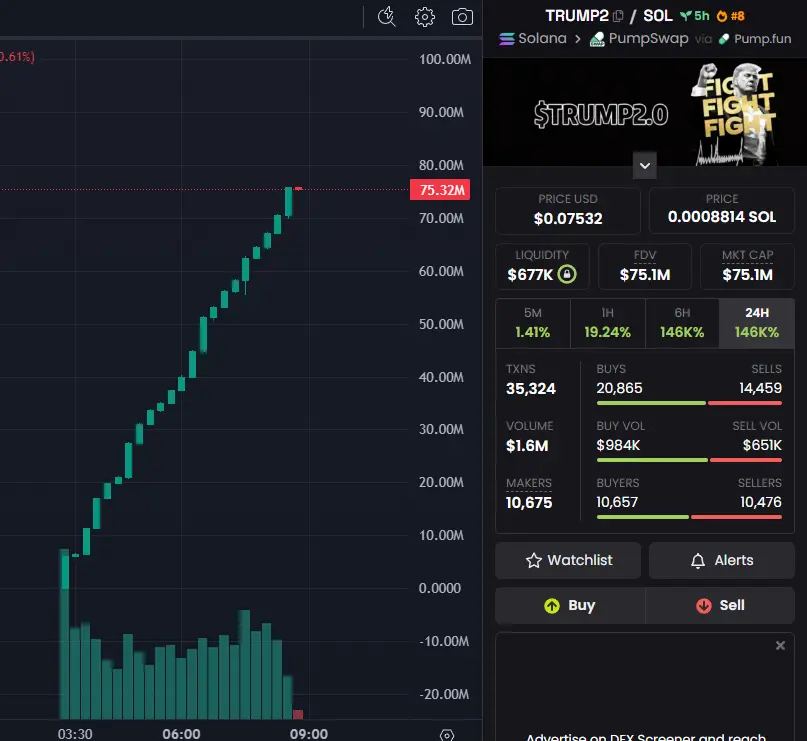The height and width of the screenshot is (741, 807).
Task: Click the chart time axis settings icon
Action: (x=447, y=735)
